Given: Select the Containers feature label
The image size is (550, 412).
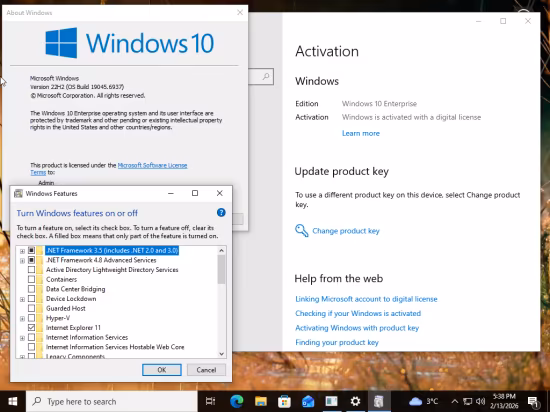Looking at the screenshot, I should pyautogui.click(x=61, y=279).
